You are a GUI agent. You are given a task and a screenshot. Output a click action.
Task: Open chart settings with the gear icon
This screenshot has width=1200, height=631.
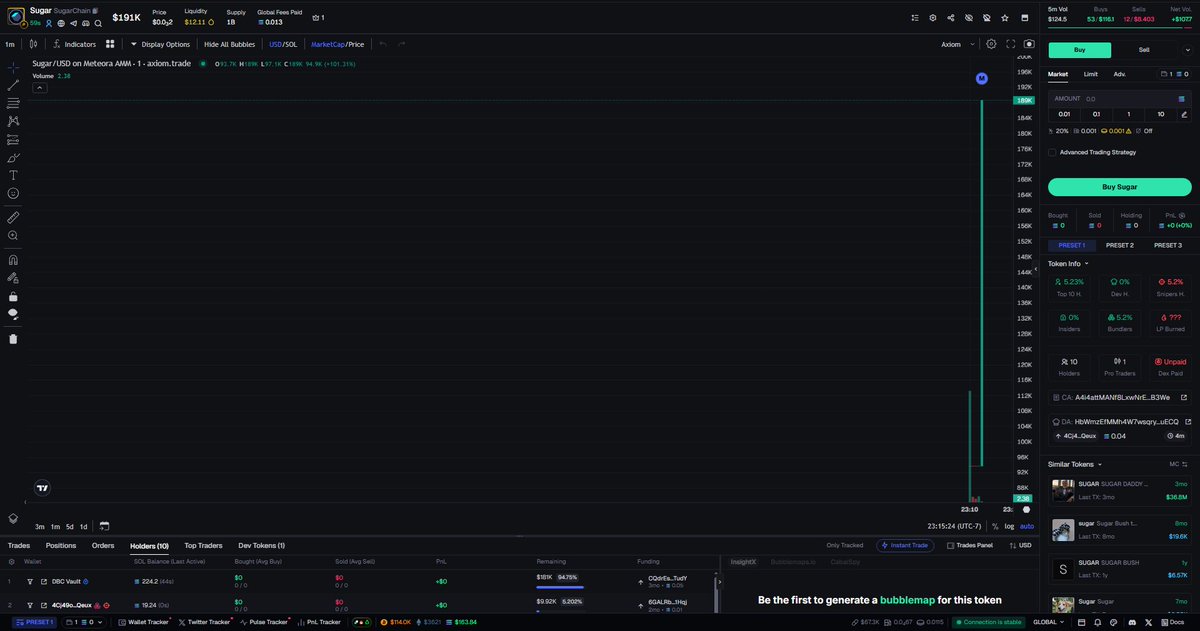tap(990, 44)
